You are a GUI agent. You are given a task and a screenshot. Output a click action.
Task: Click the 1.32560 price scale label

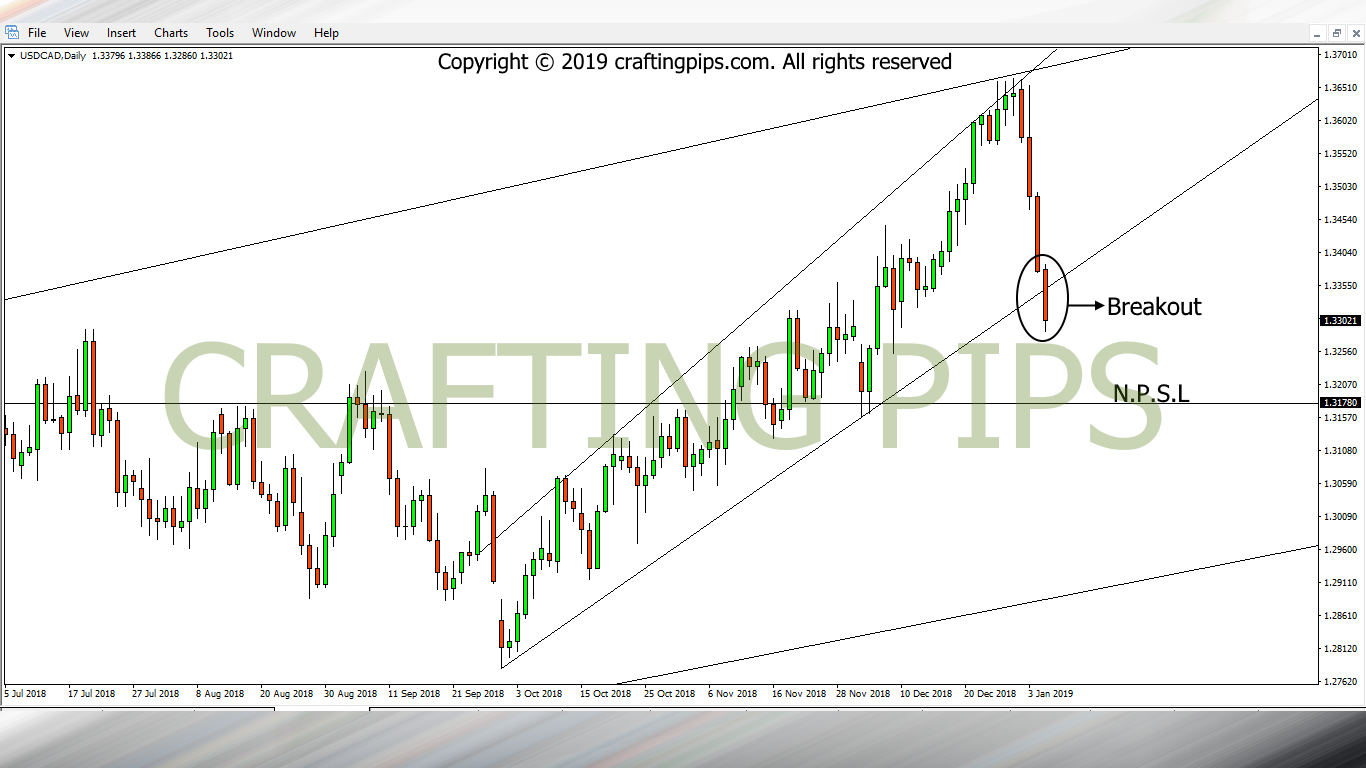pyautogui.click(x=1338, y=352)
